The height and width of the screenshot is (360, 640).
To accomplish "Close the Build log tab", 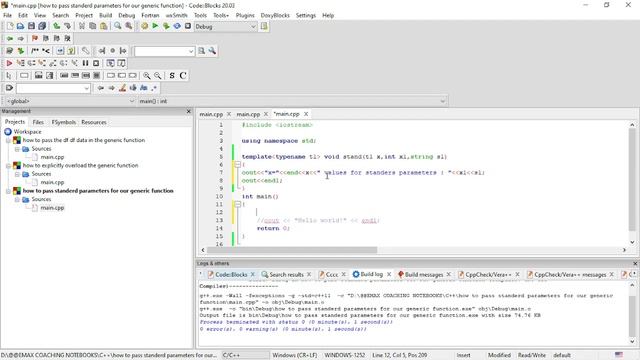I will tap(389, 274).
